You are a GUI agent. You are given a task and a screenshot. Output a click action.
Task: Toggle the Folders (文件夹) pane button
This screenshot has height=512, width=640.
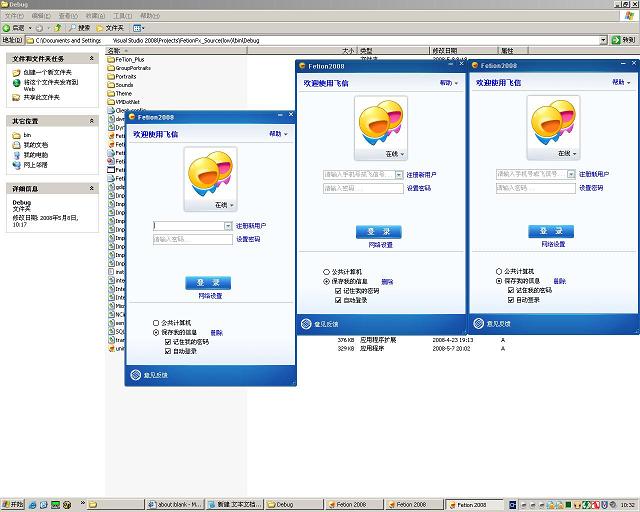(x=110, y=28)
